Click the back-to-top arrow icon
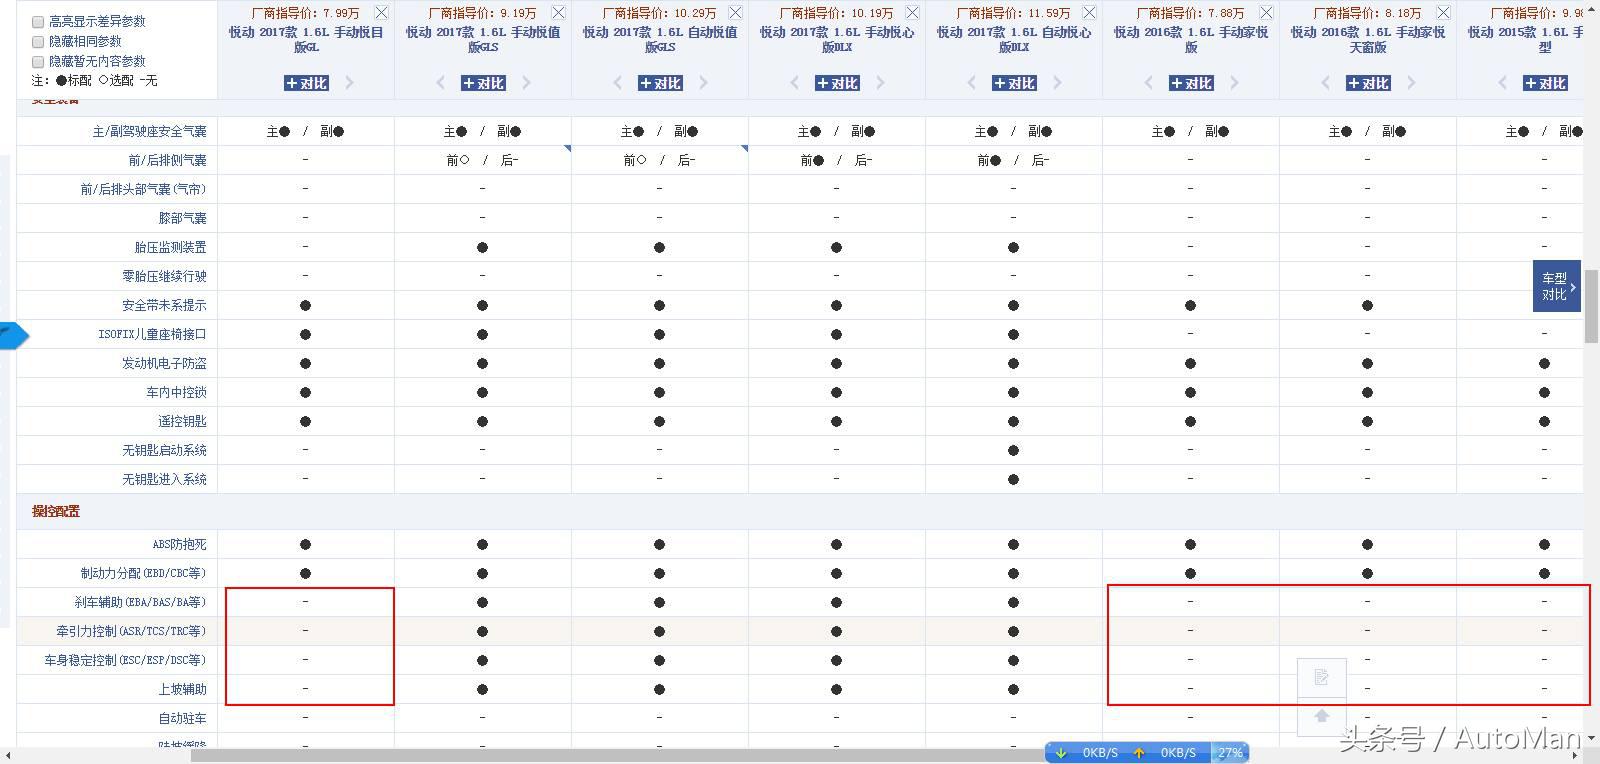This screenshot has height=764, width=1600. click(1321, 716)
